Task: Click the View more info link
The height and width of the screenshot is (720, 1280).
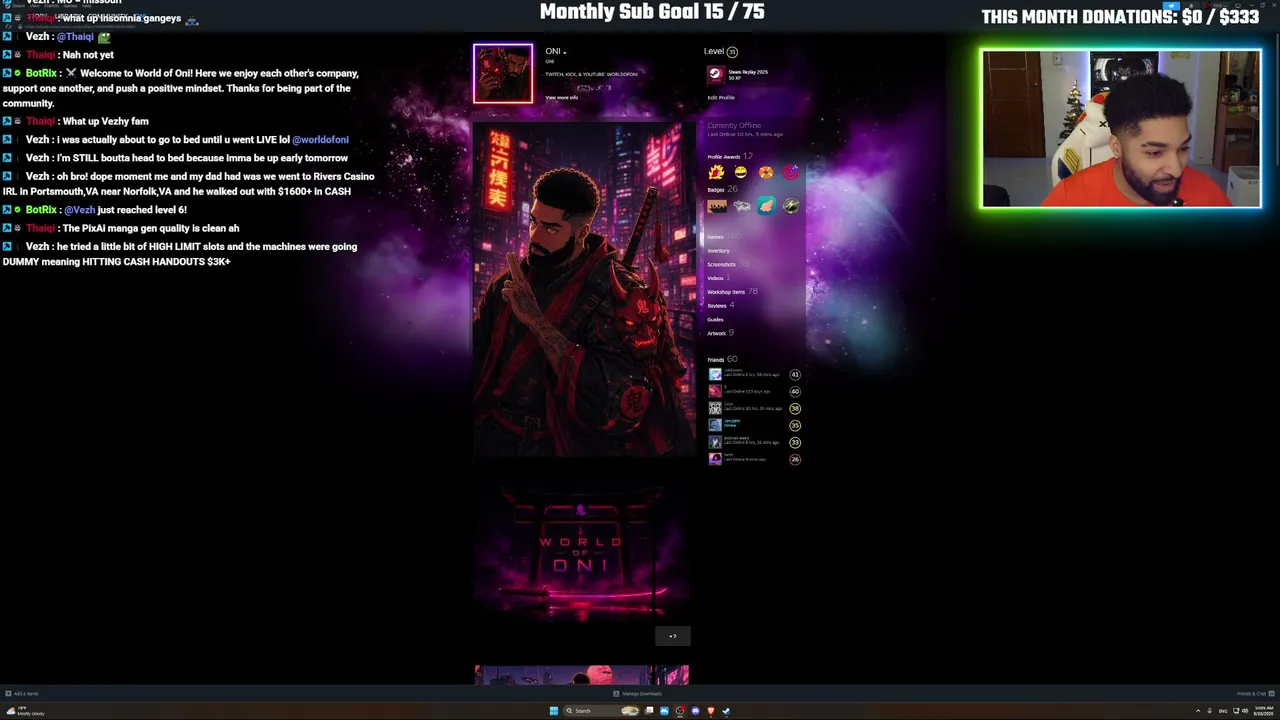Action: pos(561,97)
